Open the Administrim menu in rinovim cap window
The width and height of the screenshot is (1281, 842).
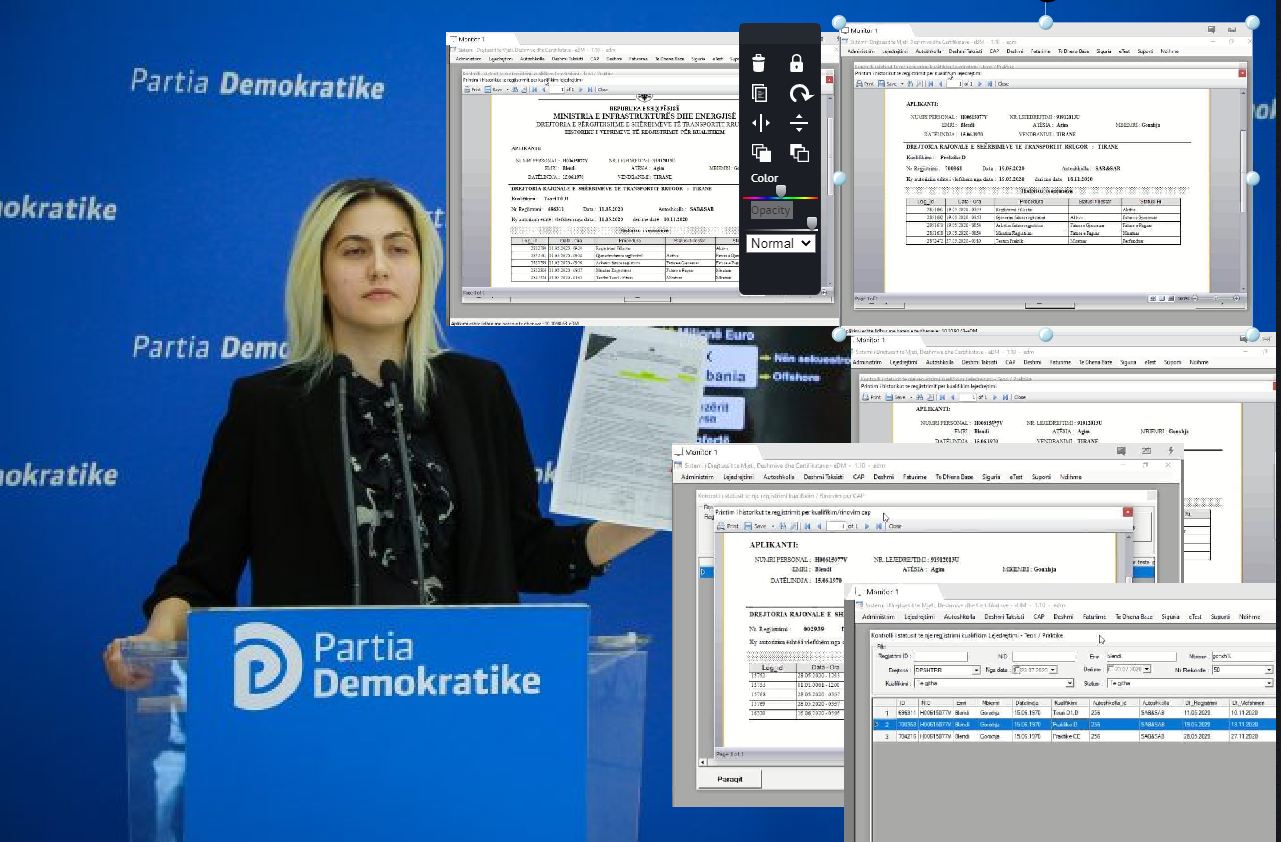coord(698,477)
